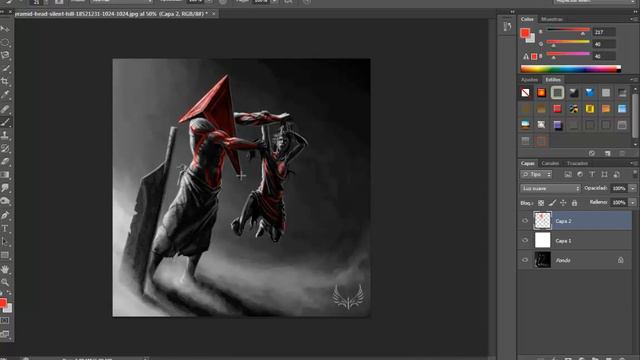Toggle lock position
Image resolution: width=640 pixels, height=360 pixels.
tap(563, 202)
